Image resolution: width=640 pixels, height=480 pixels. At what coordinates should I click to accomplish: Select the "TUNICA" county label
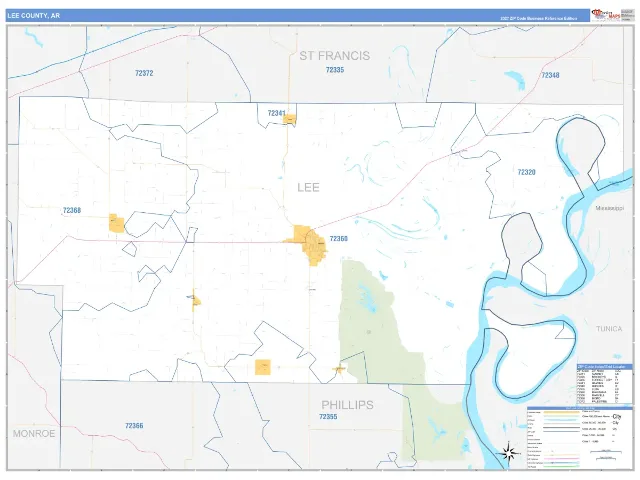pos(609,329)
